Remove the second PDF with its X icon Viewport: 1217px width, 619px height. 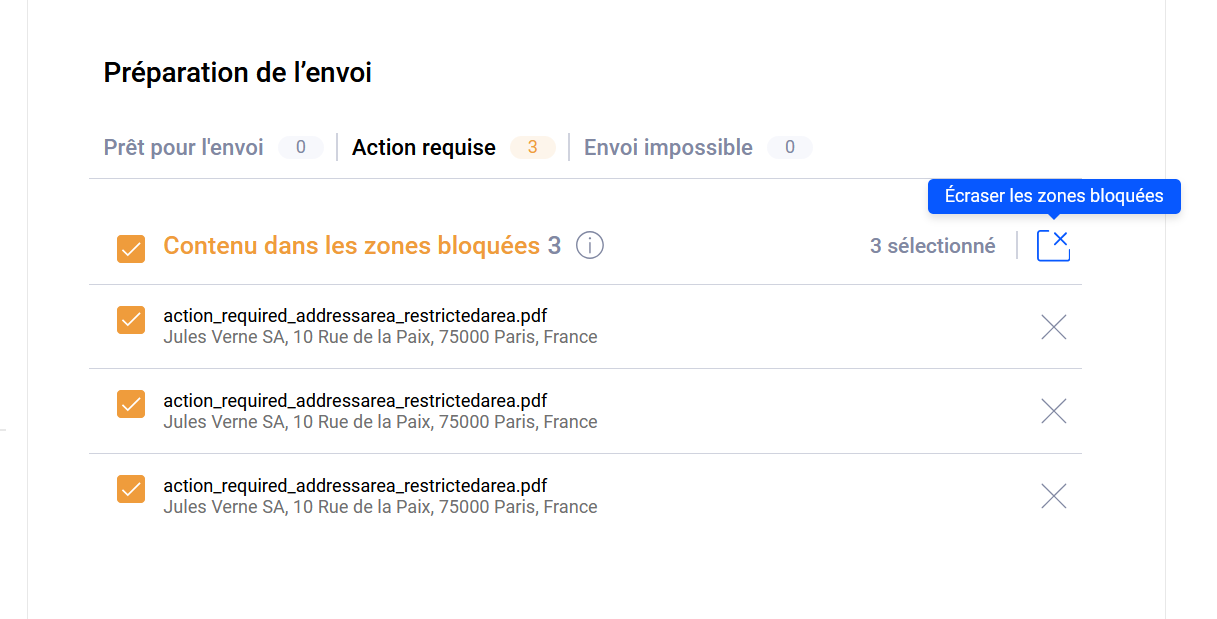(1053, 411)
